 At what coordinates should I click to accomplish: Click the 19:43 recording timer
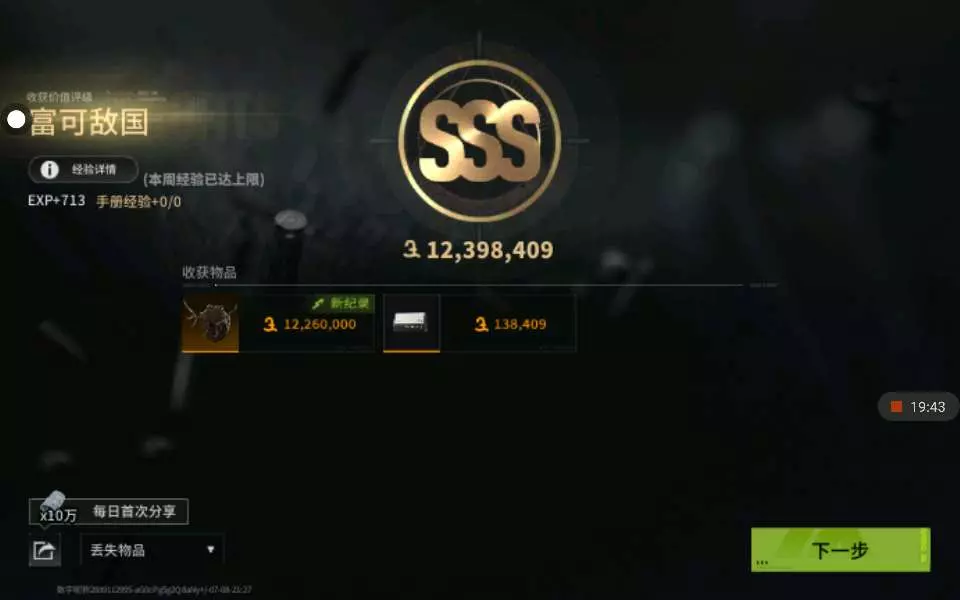click(928, 407)
